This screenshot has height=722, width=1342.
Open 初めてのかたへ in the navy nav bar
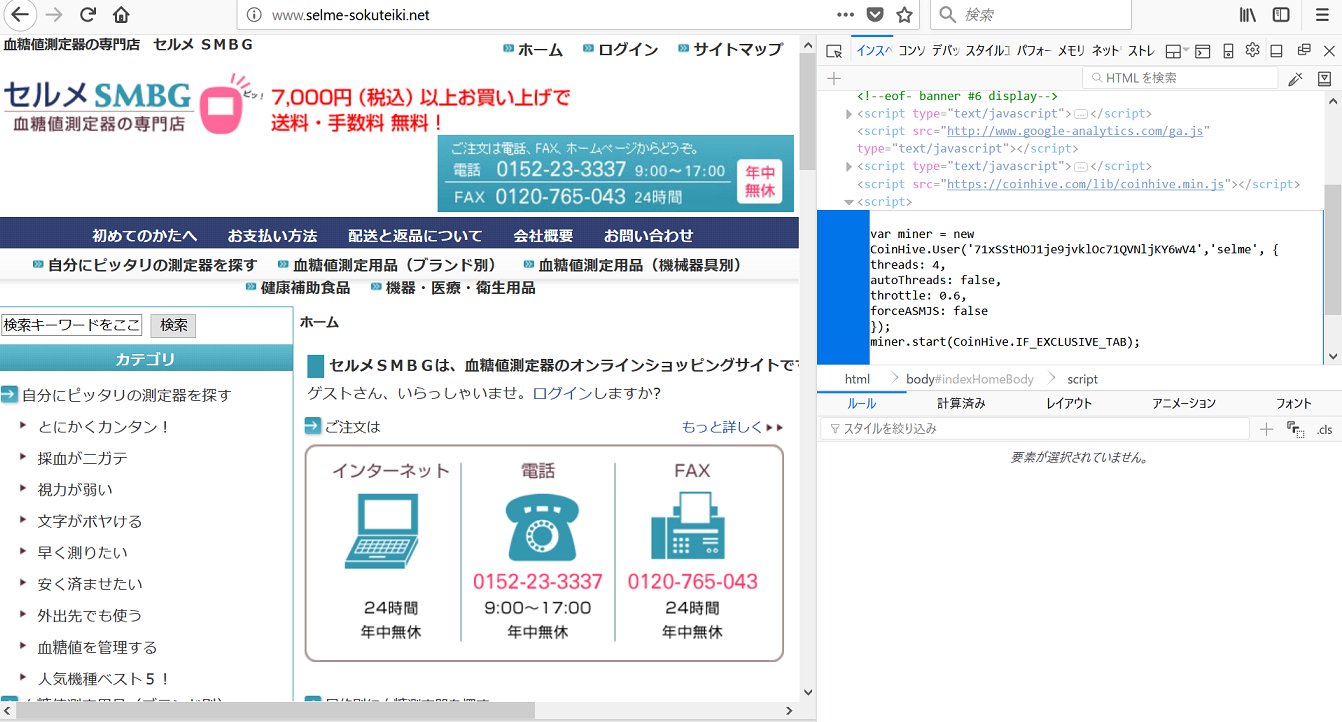point(145,236)
